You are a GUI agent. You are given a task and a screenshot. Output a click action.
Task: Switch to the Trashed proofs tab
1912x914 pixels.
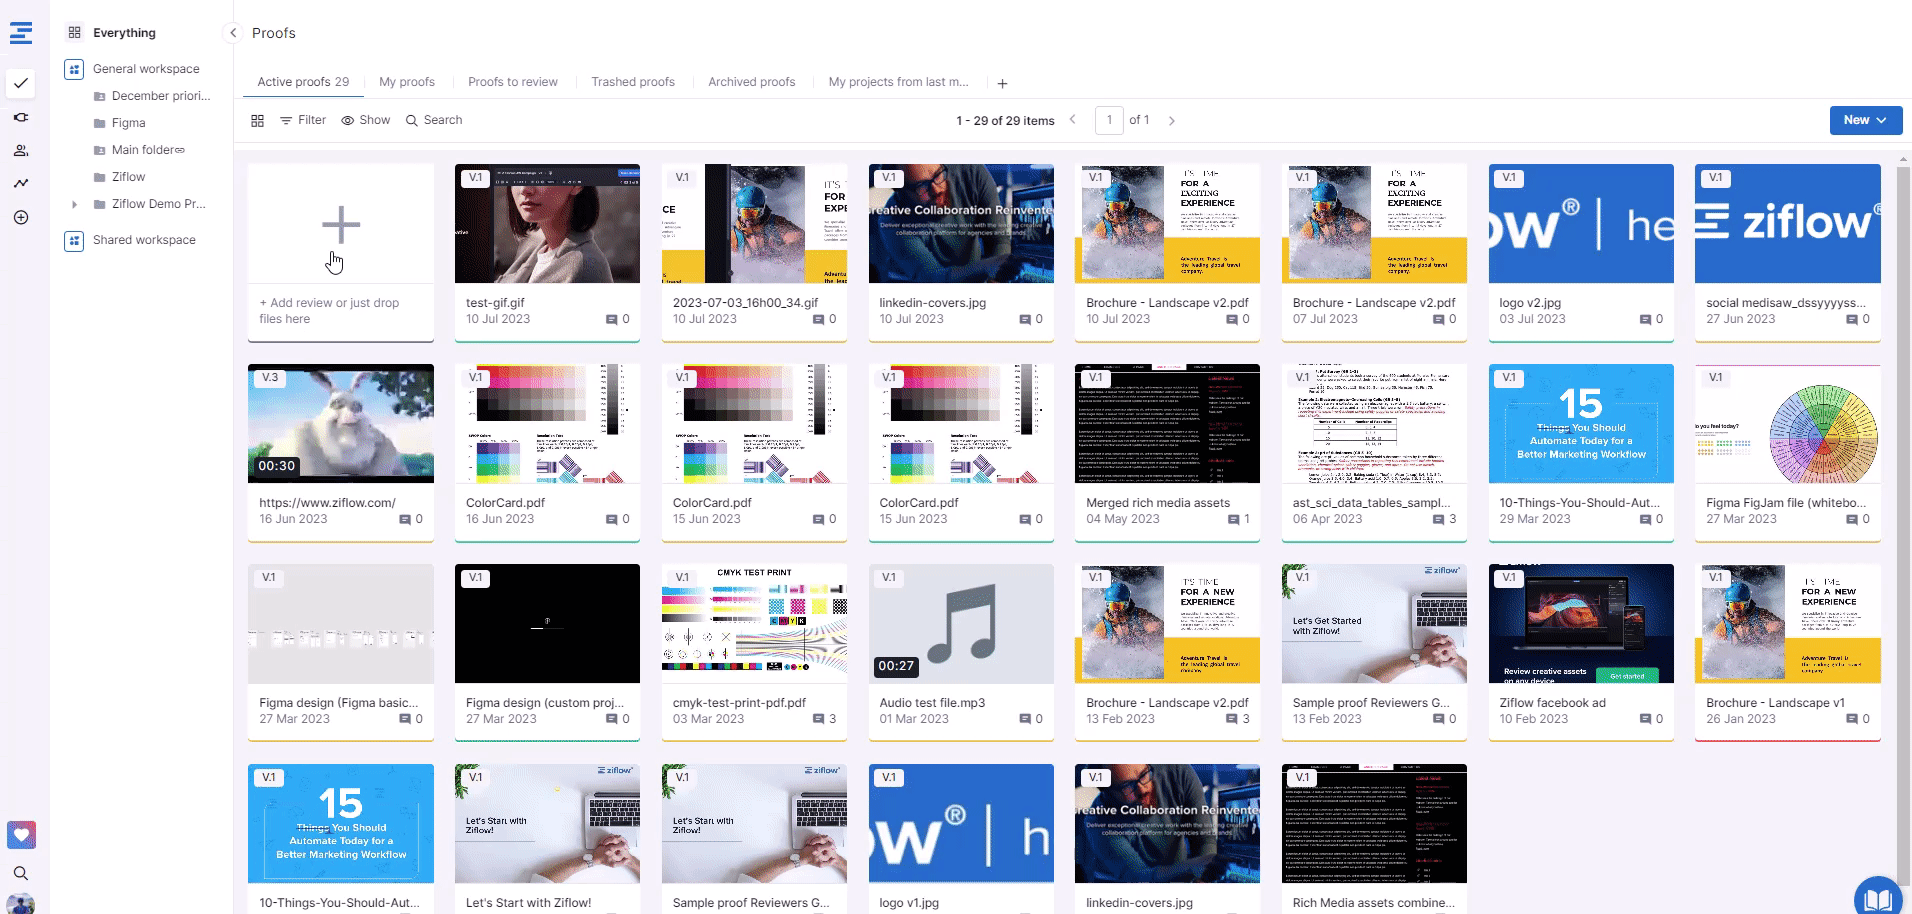(x=632, y=82)
